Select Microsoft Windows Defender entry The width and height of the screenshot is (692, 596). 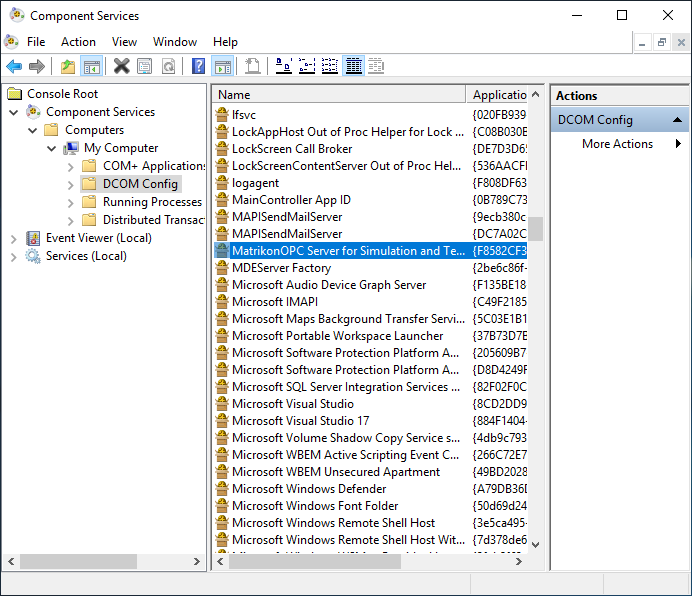[x=309, y=489]
